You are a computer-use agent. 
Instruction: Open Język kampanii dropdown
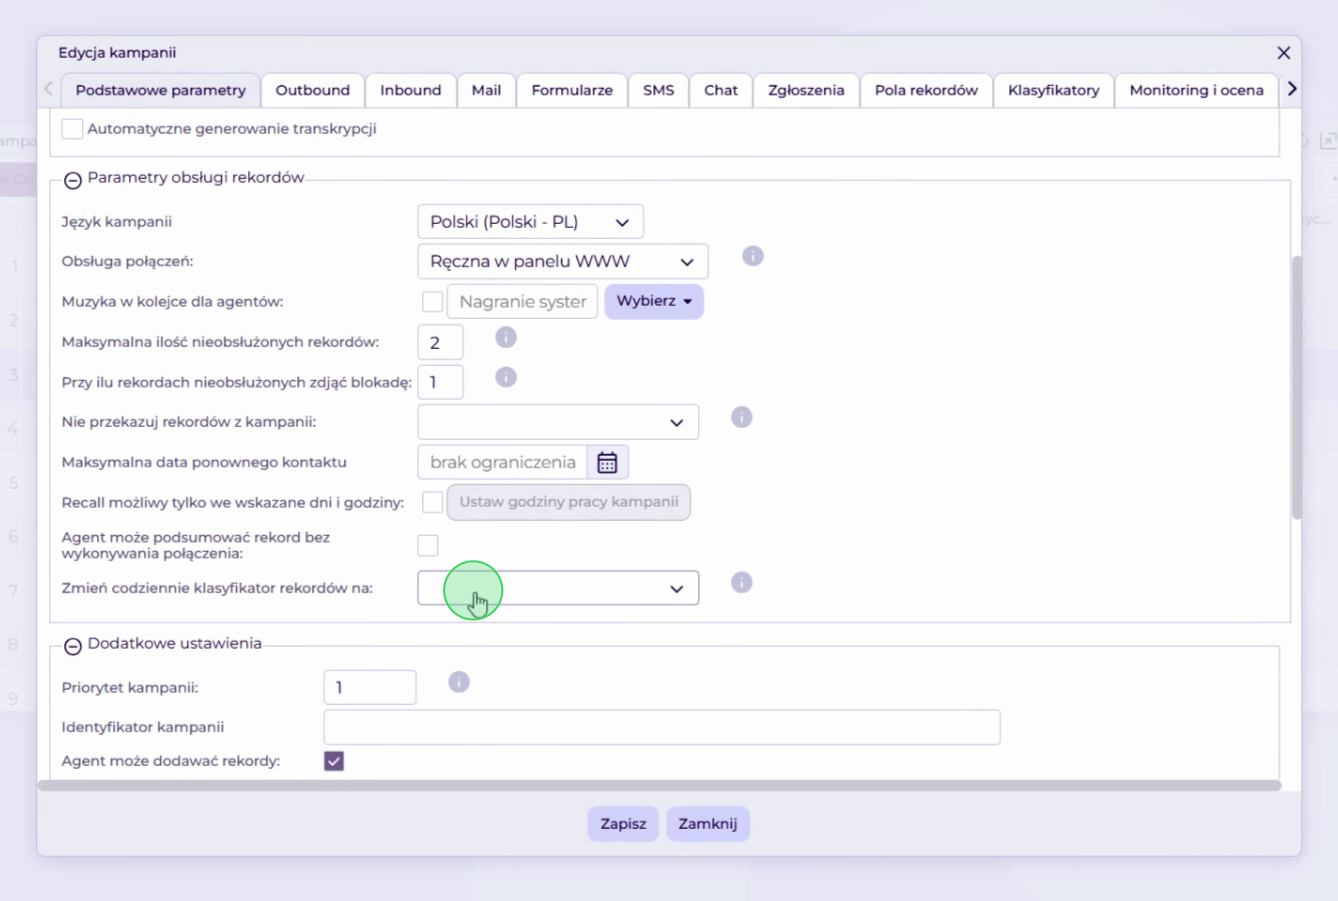(530, 222)
